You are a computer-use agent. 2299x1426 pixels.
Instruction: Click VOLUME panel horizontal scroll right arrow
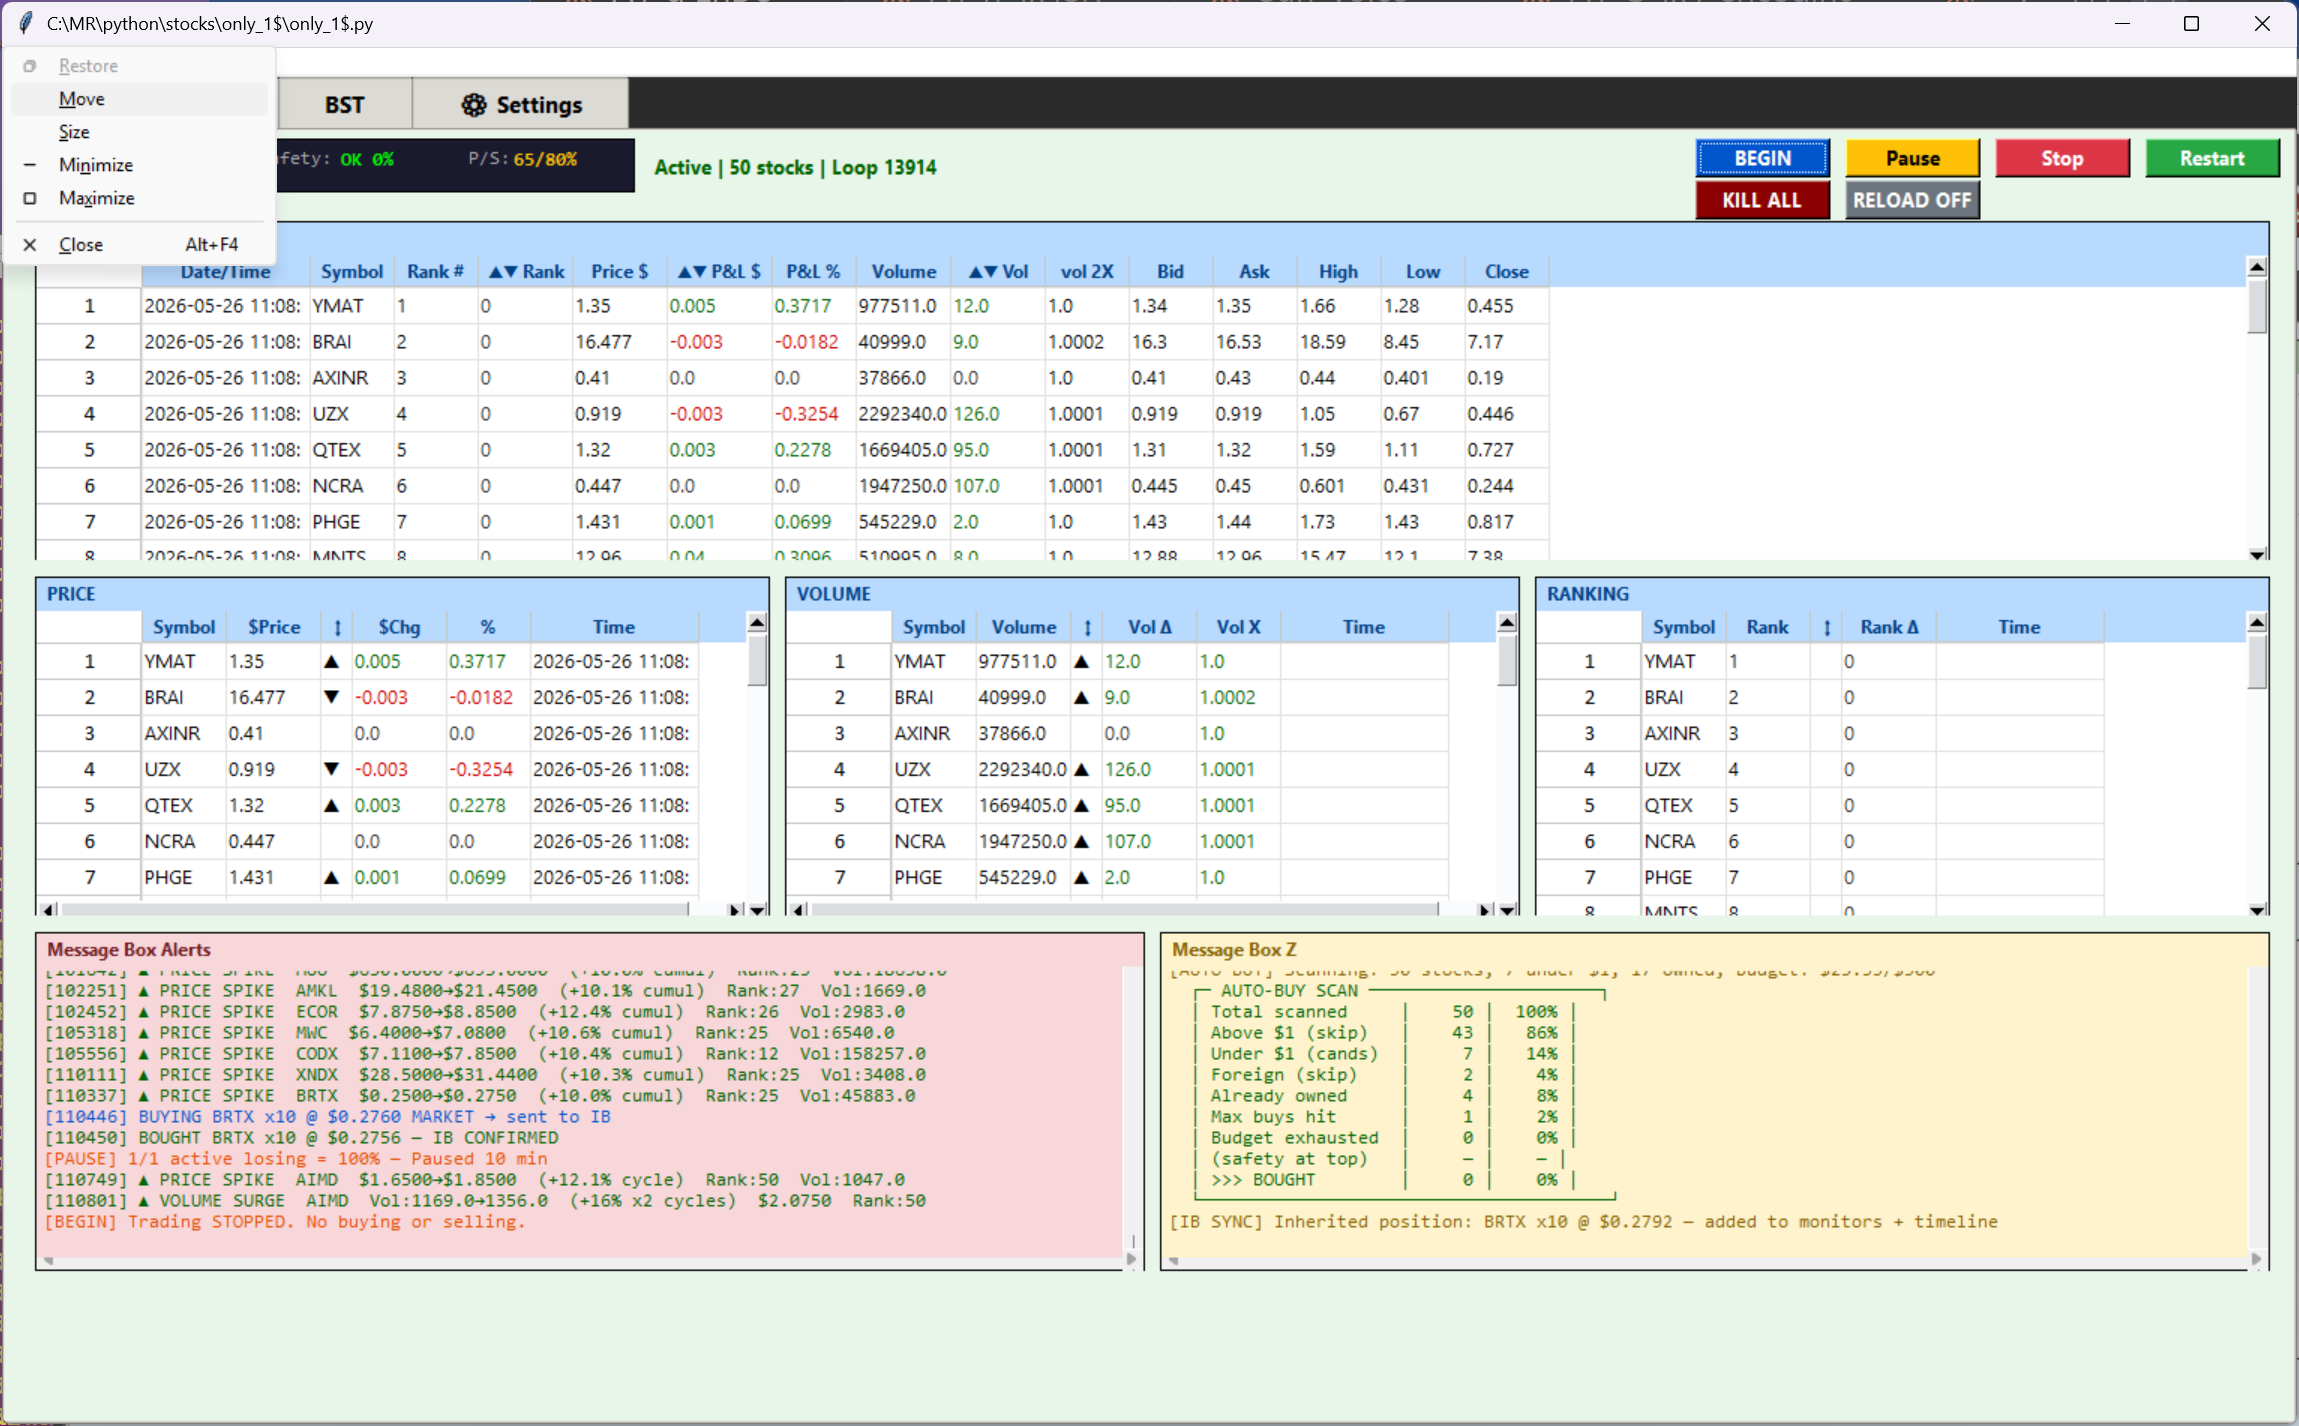(x=1486, y=910)
